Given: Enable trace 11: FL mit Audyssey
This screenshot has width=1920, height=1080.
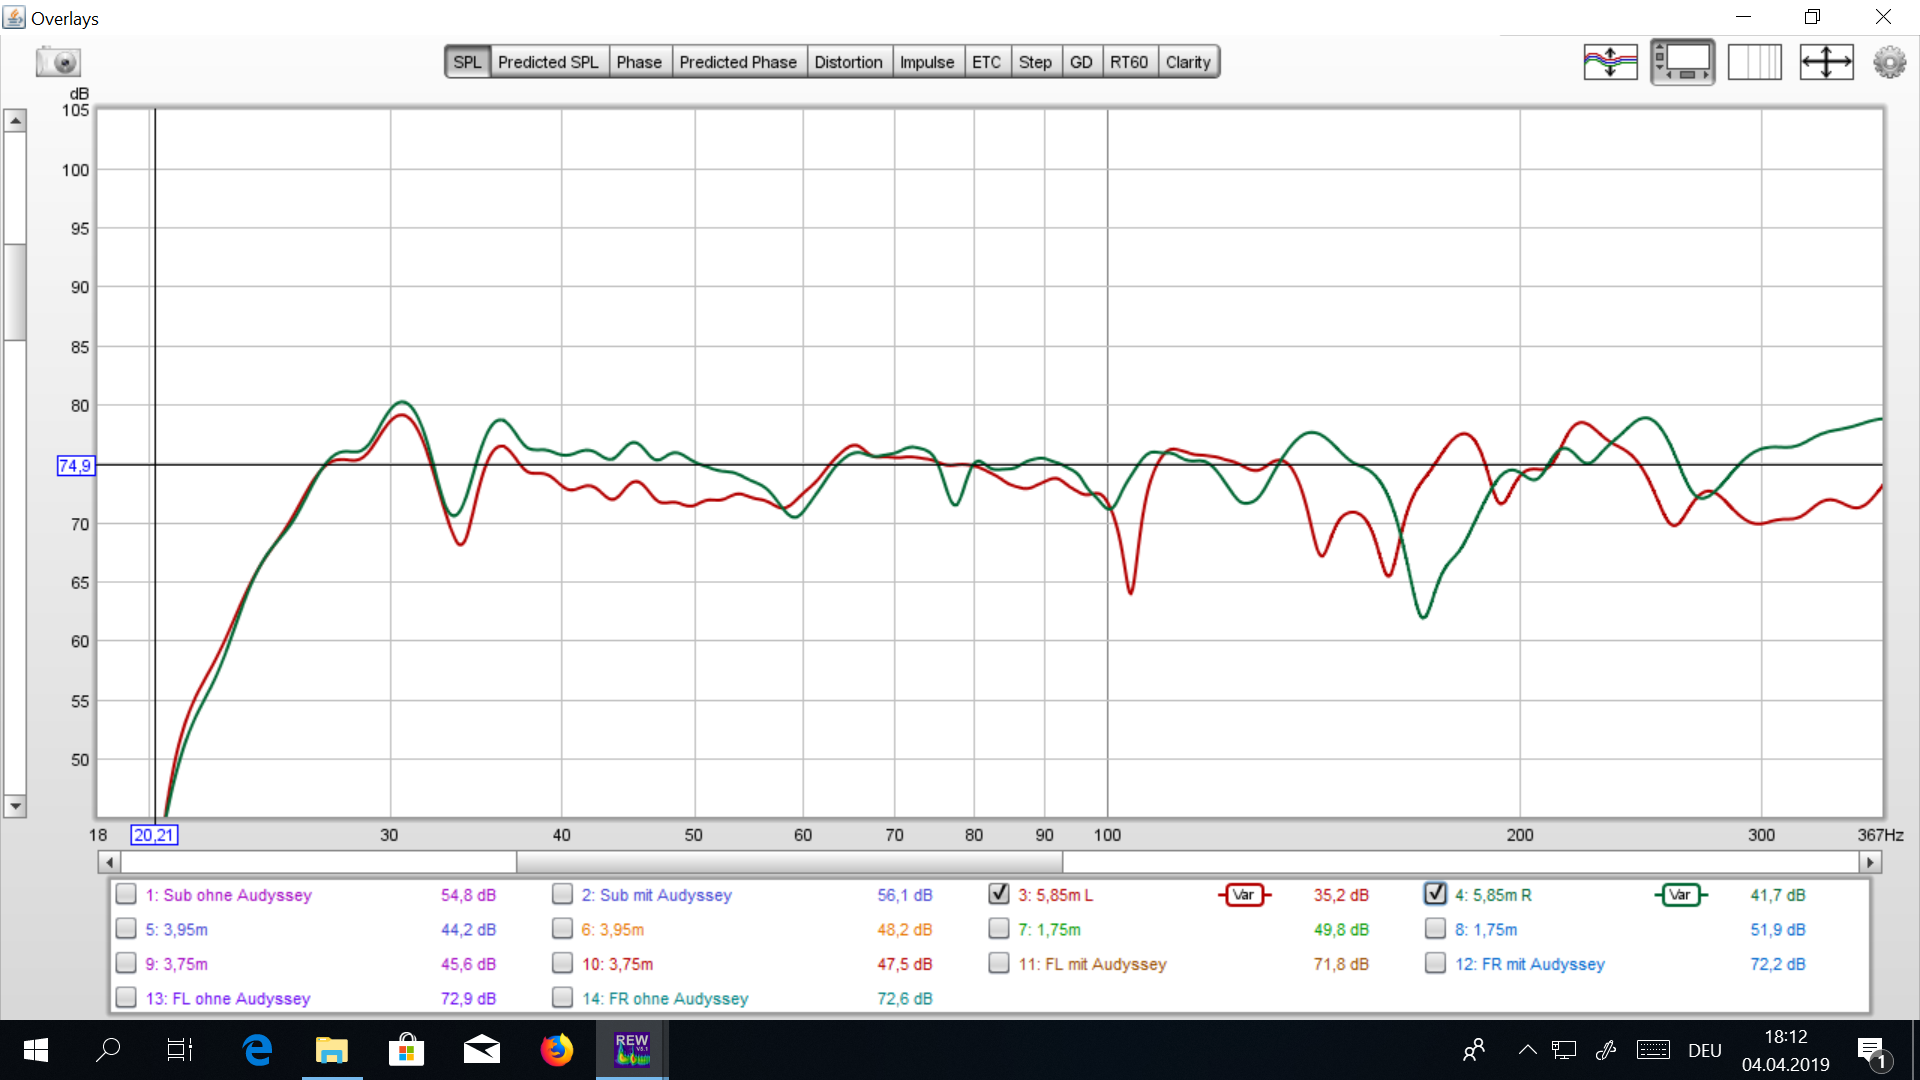Looking at the screenshot, I should 999,963.
